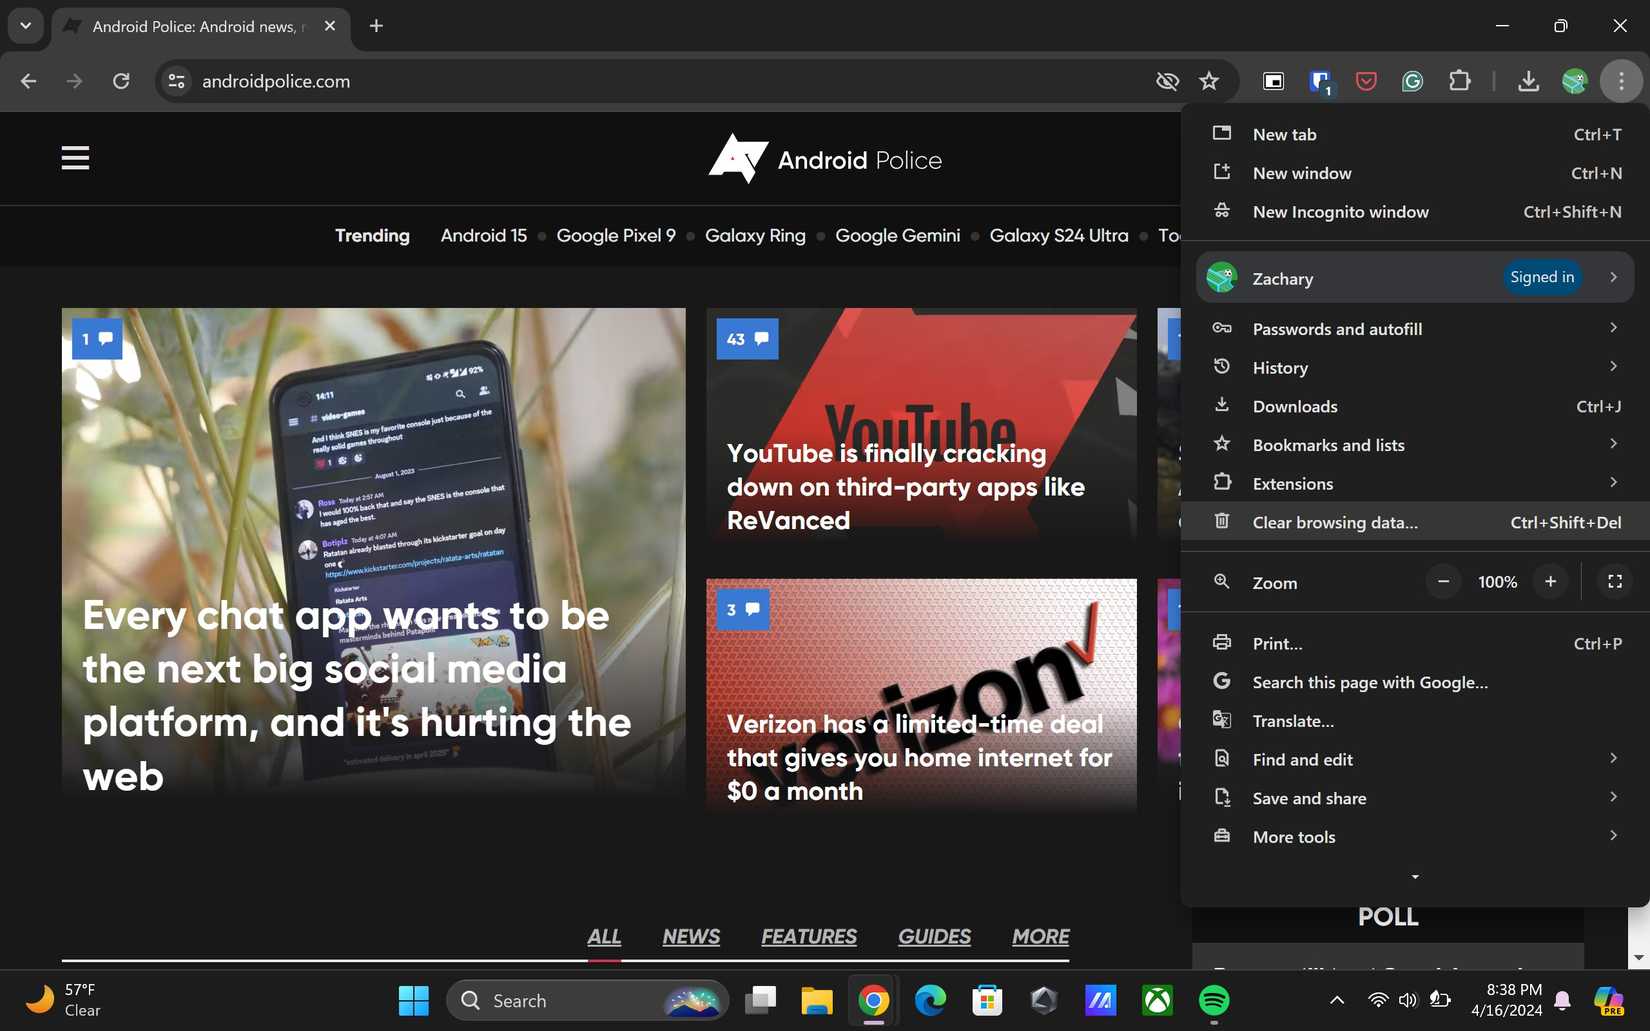Bookmark this page with the star icon
This screenshot has height=1031, width=1650.
1209,81
